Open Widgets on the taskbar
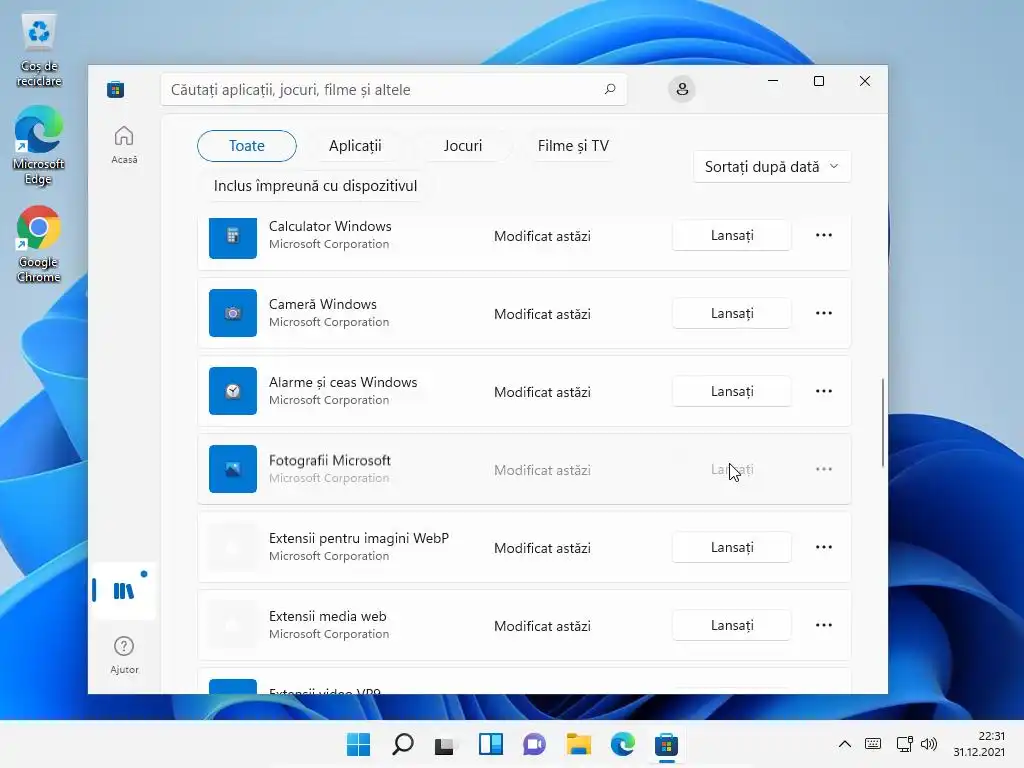1024x768 pixels. 490,744
